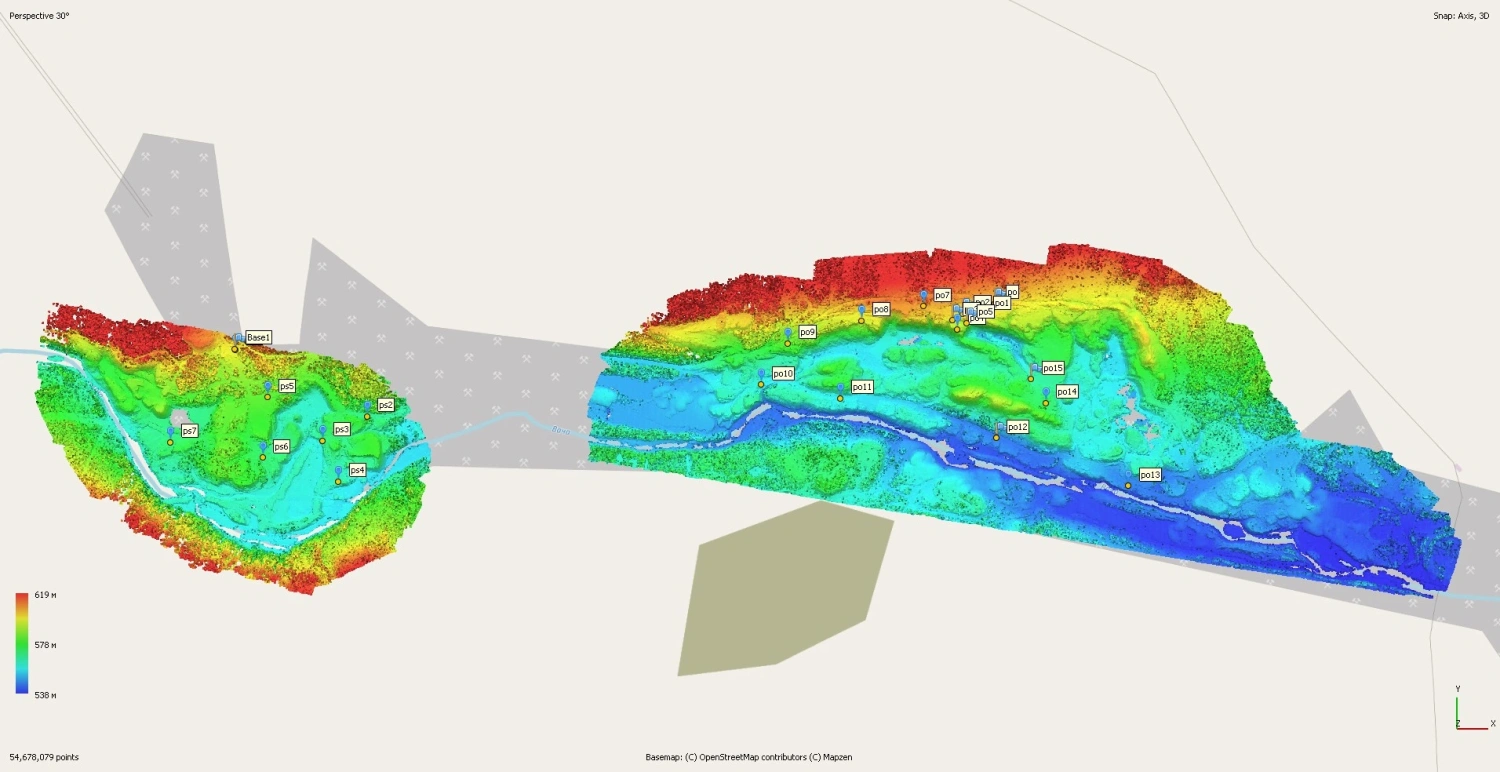Click the Perspective 30° view label
Viewport: 1500px width, 772px height.
pyautogui.click(x=40, y=17)
